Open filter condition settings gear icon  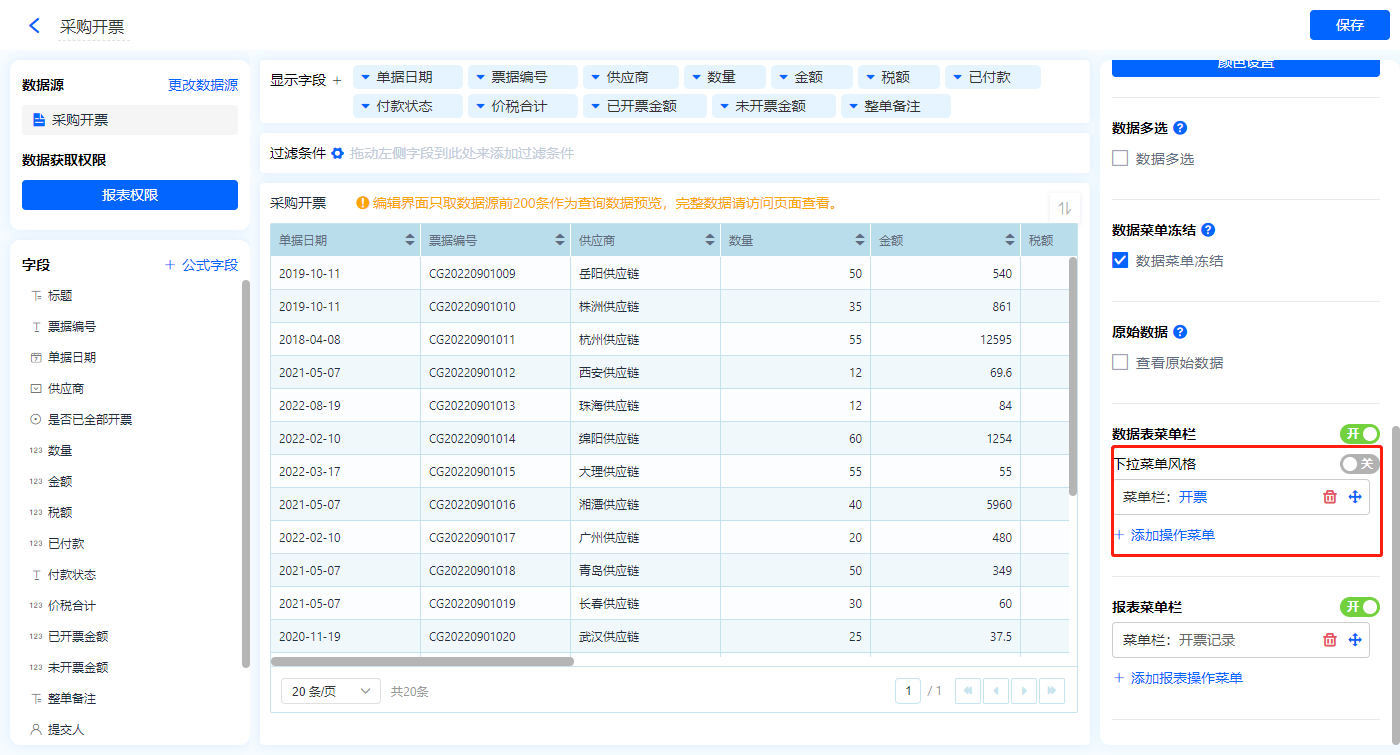coord(338,153)
